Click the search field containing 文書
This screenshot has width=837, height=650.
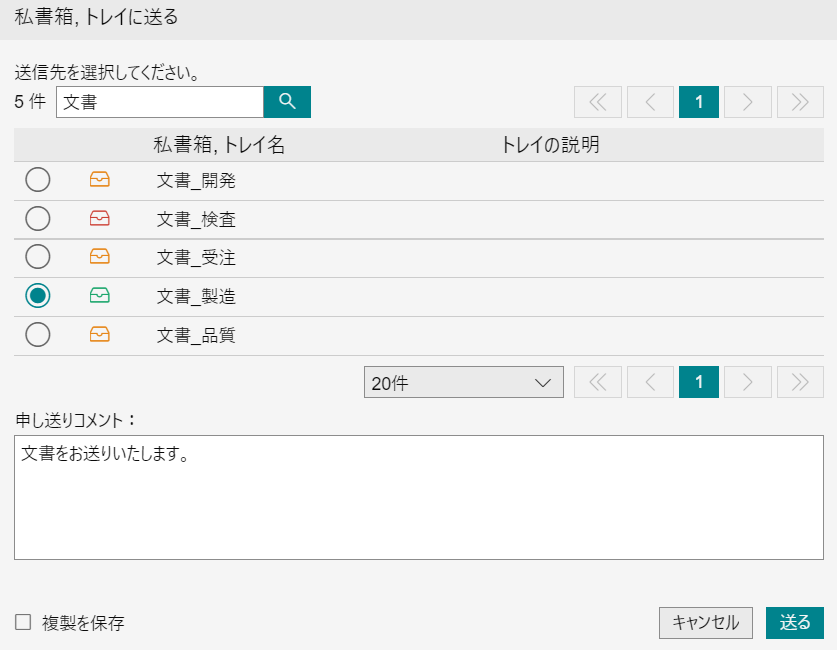(x=160, y=102)
